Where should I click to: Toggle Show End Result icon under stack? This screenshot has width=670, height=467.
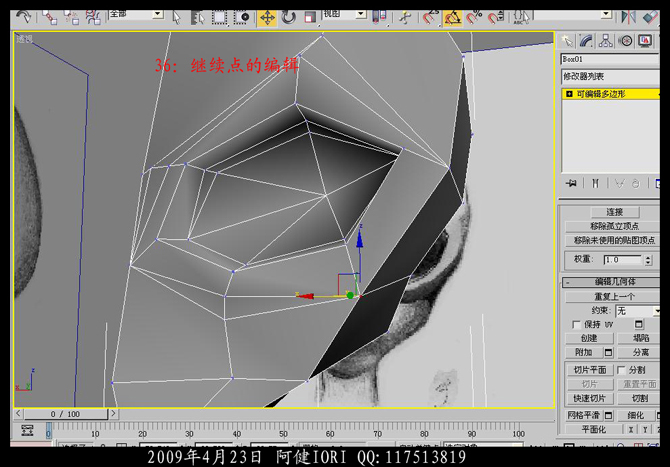tap(595, 184)
